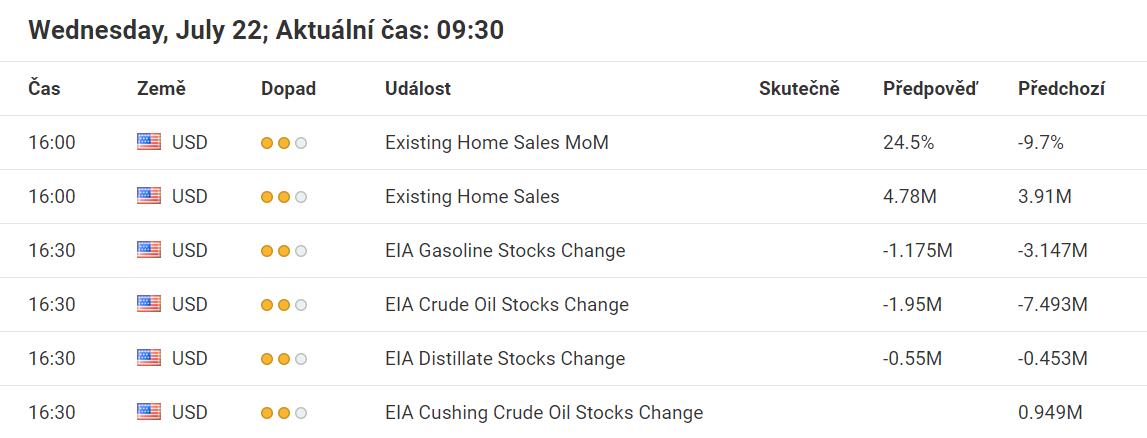The height and width of the screenshot is (438, 1147).
Task: Click the Událost column header
Action: point(418,88)
